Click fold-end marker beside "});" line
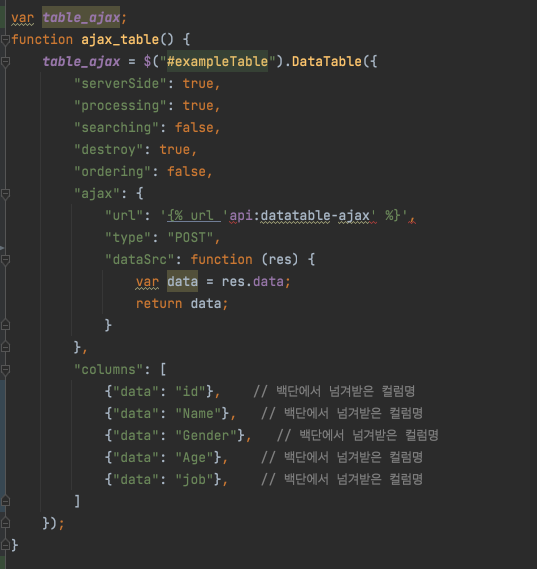The width and height of the screenshot is (537, 569). point(5,523)
